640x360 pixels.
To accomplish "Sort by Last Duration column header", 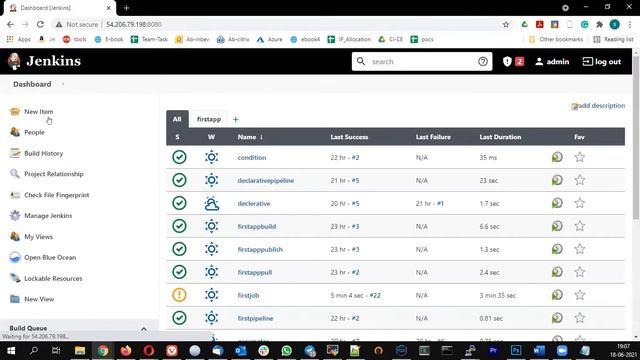I will (x=500, y=137).
